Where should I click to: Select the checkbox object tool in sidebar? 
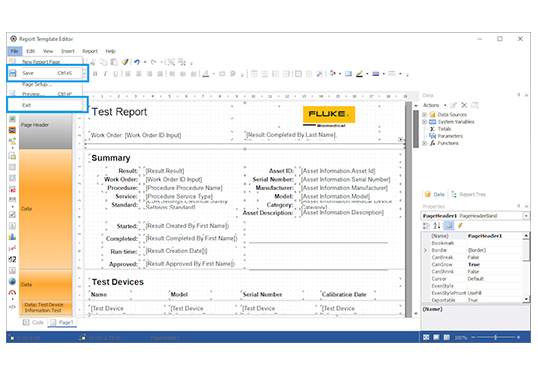point(12,214)
